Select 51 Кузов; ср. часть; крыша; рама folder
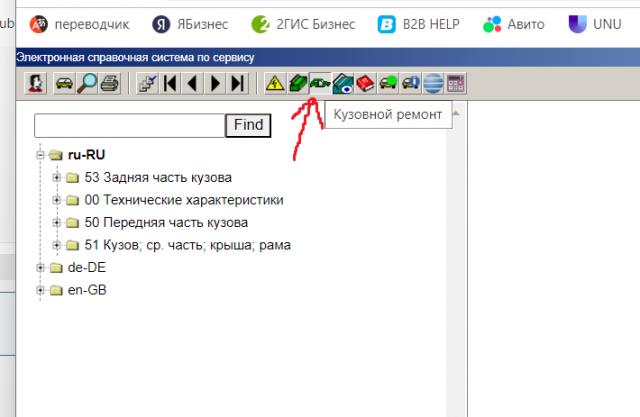640x417 pixels. pyautogui.click(x=187, y=245)
